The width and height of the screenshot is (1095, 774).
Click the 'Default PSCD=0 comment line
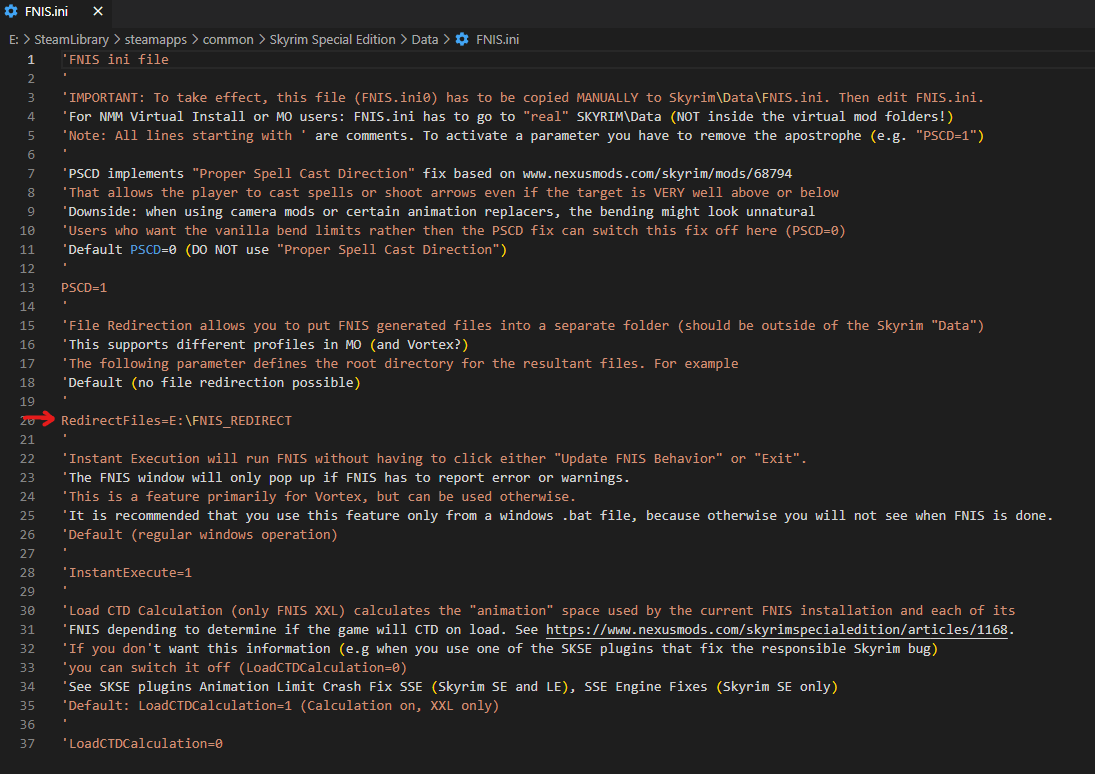pyautogui.click(x=284, y=249)
